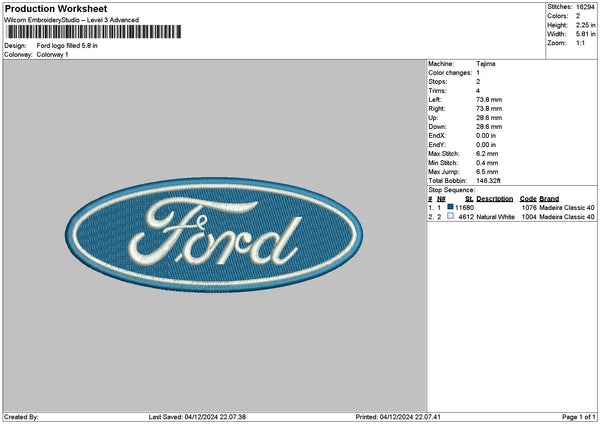Click the 'Page 1 of 1' indicator
Viewport: 600px width, 424px height.
579,417
